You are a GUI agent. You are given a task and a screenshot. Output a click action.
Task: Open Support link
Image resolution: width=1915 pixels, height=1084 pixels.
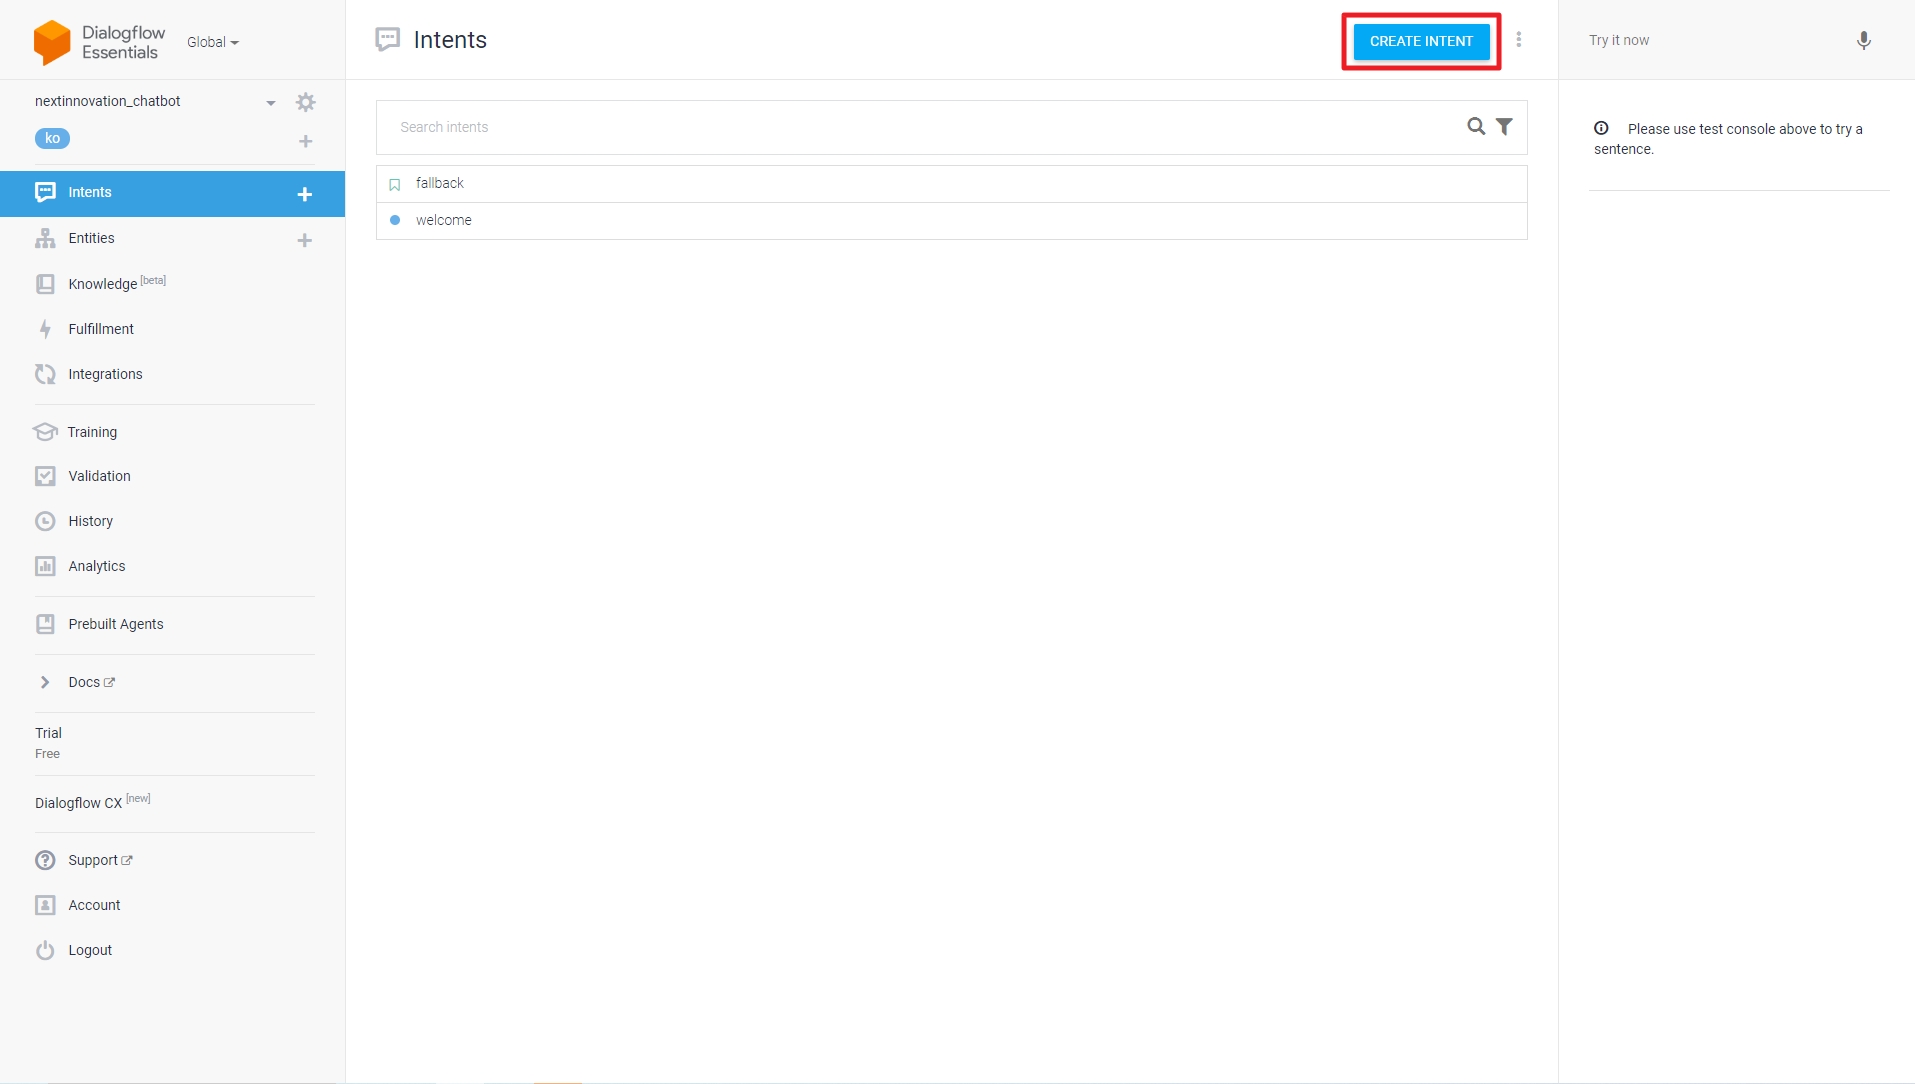(x=100, y=860)
